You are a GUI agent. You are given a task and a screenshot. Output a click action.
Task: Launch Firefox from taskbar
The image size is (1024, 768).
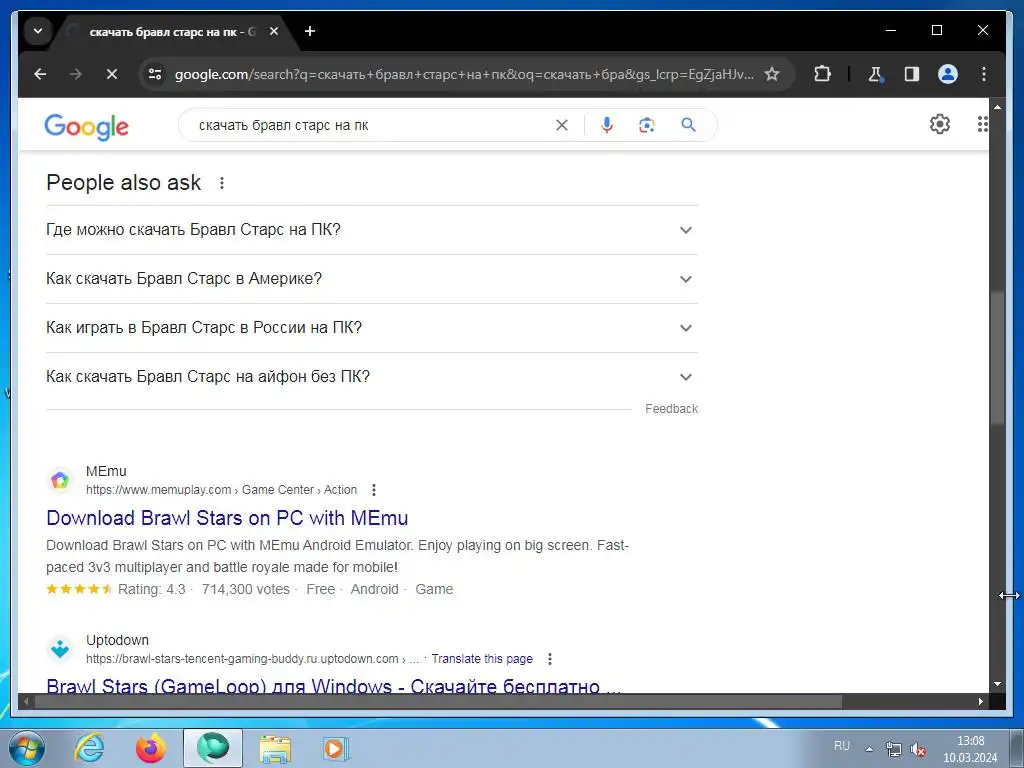click(151, 748)
